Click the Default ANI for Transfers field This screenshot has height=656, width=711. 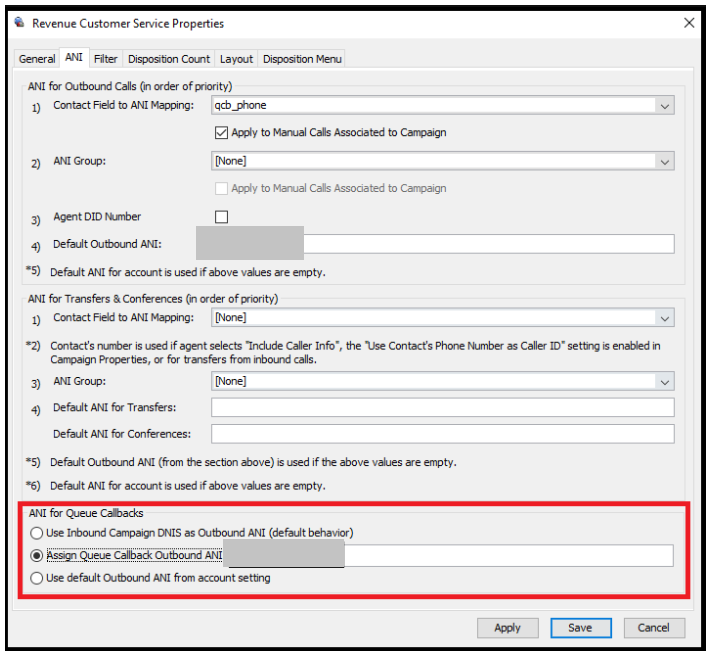(443, 408)
